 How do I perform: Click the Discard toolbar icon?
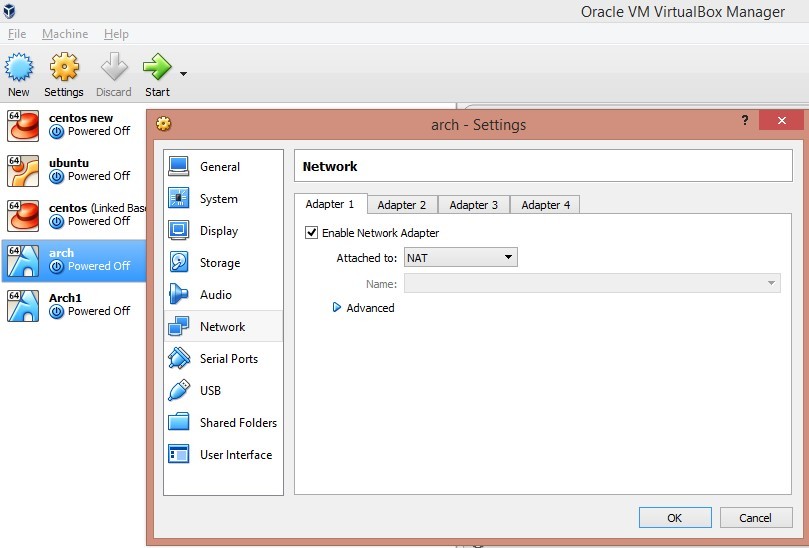[114, 67]
